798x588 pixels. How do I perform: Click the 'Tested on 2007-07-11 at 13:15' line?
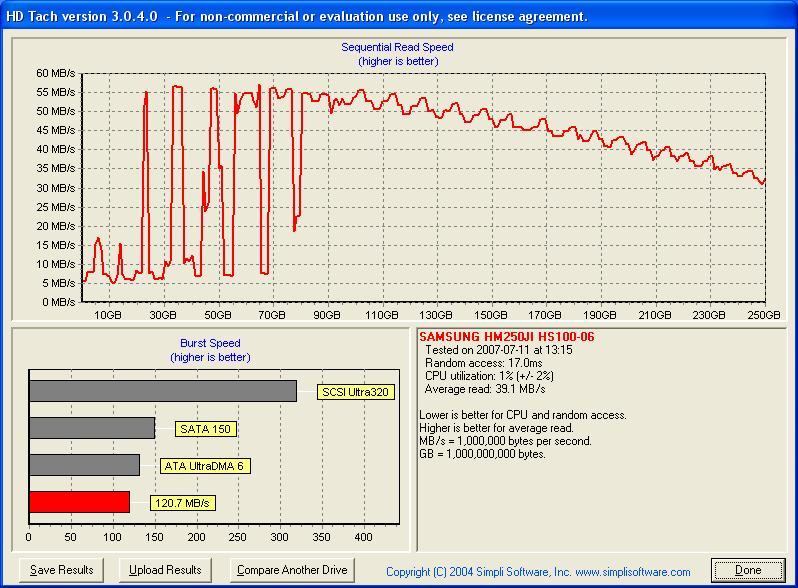click(x=498, y=350)
